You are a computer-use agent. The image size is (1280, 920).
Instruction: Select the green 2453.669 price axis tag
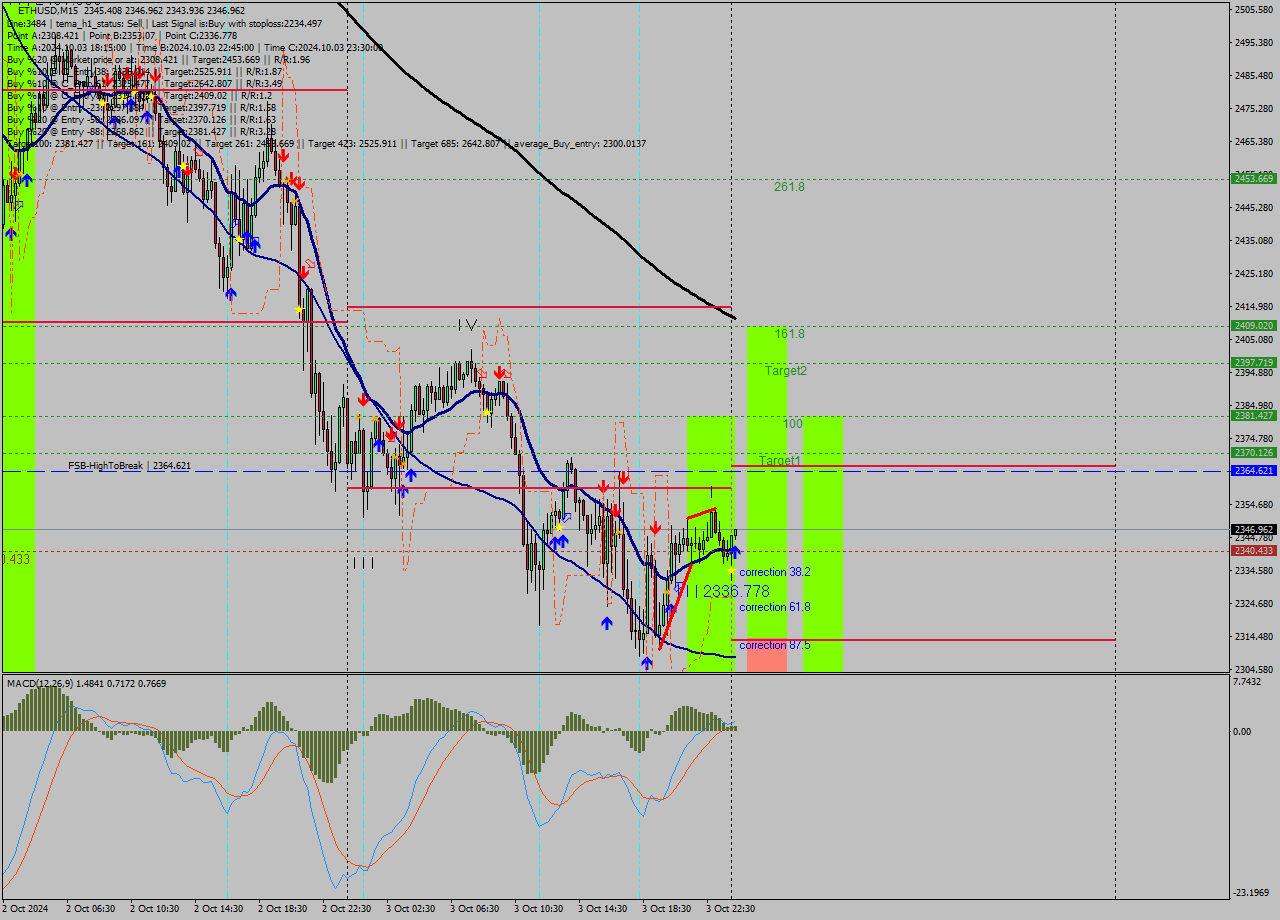[1253, 179]
